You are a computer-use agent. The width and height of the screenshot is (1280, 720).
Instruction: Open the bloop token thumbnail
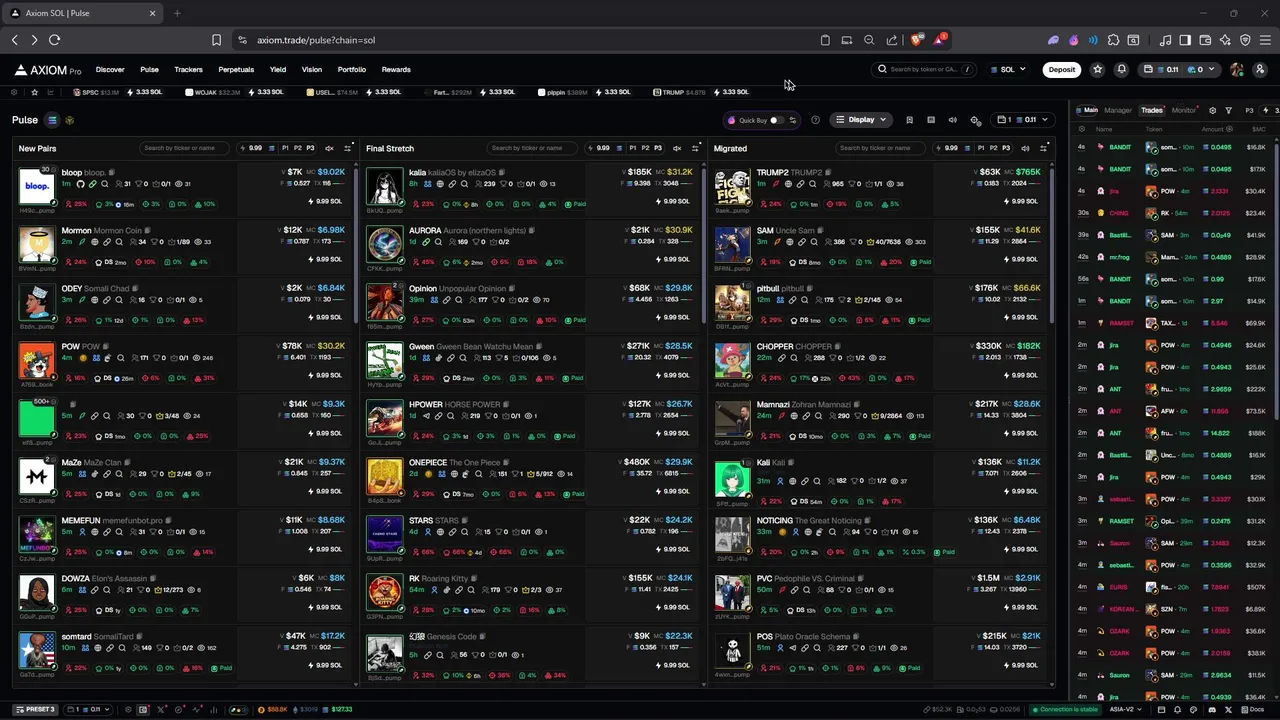click(x=36, y=186)
